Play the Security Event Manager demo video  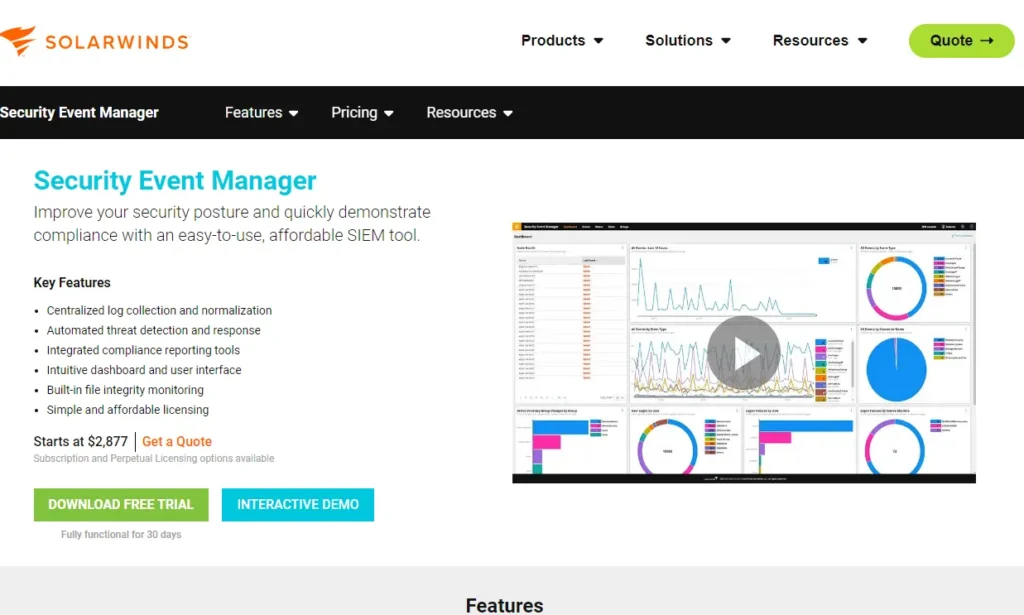coord(743,352)
